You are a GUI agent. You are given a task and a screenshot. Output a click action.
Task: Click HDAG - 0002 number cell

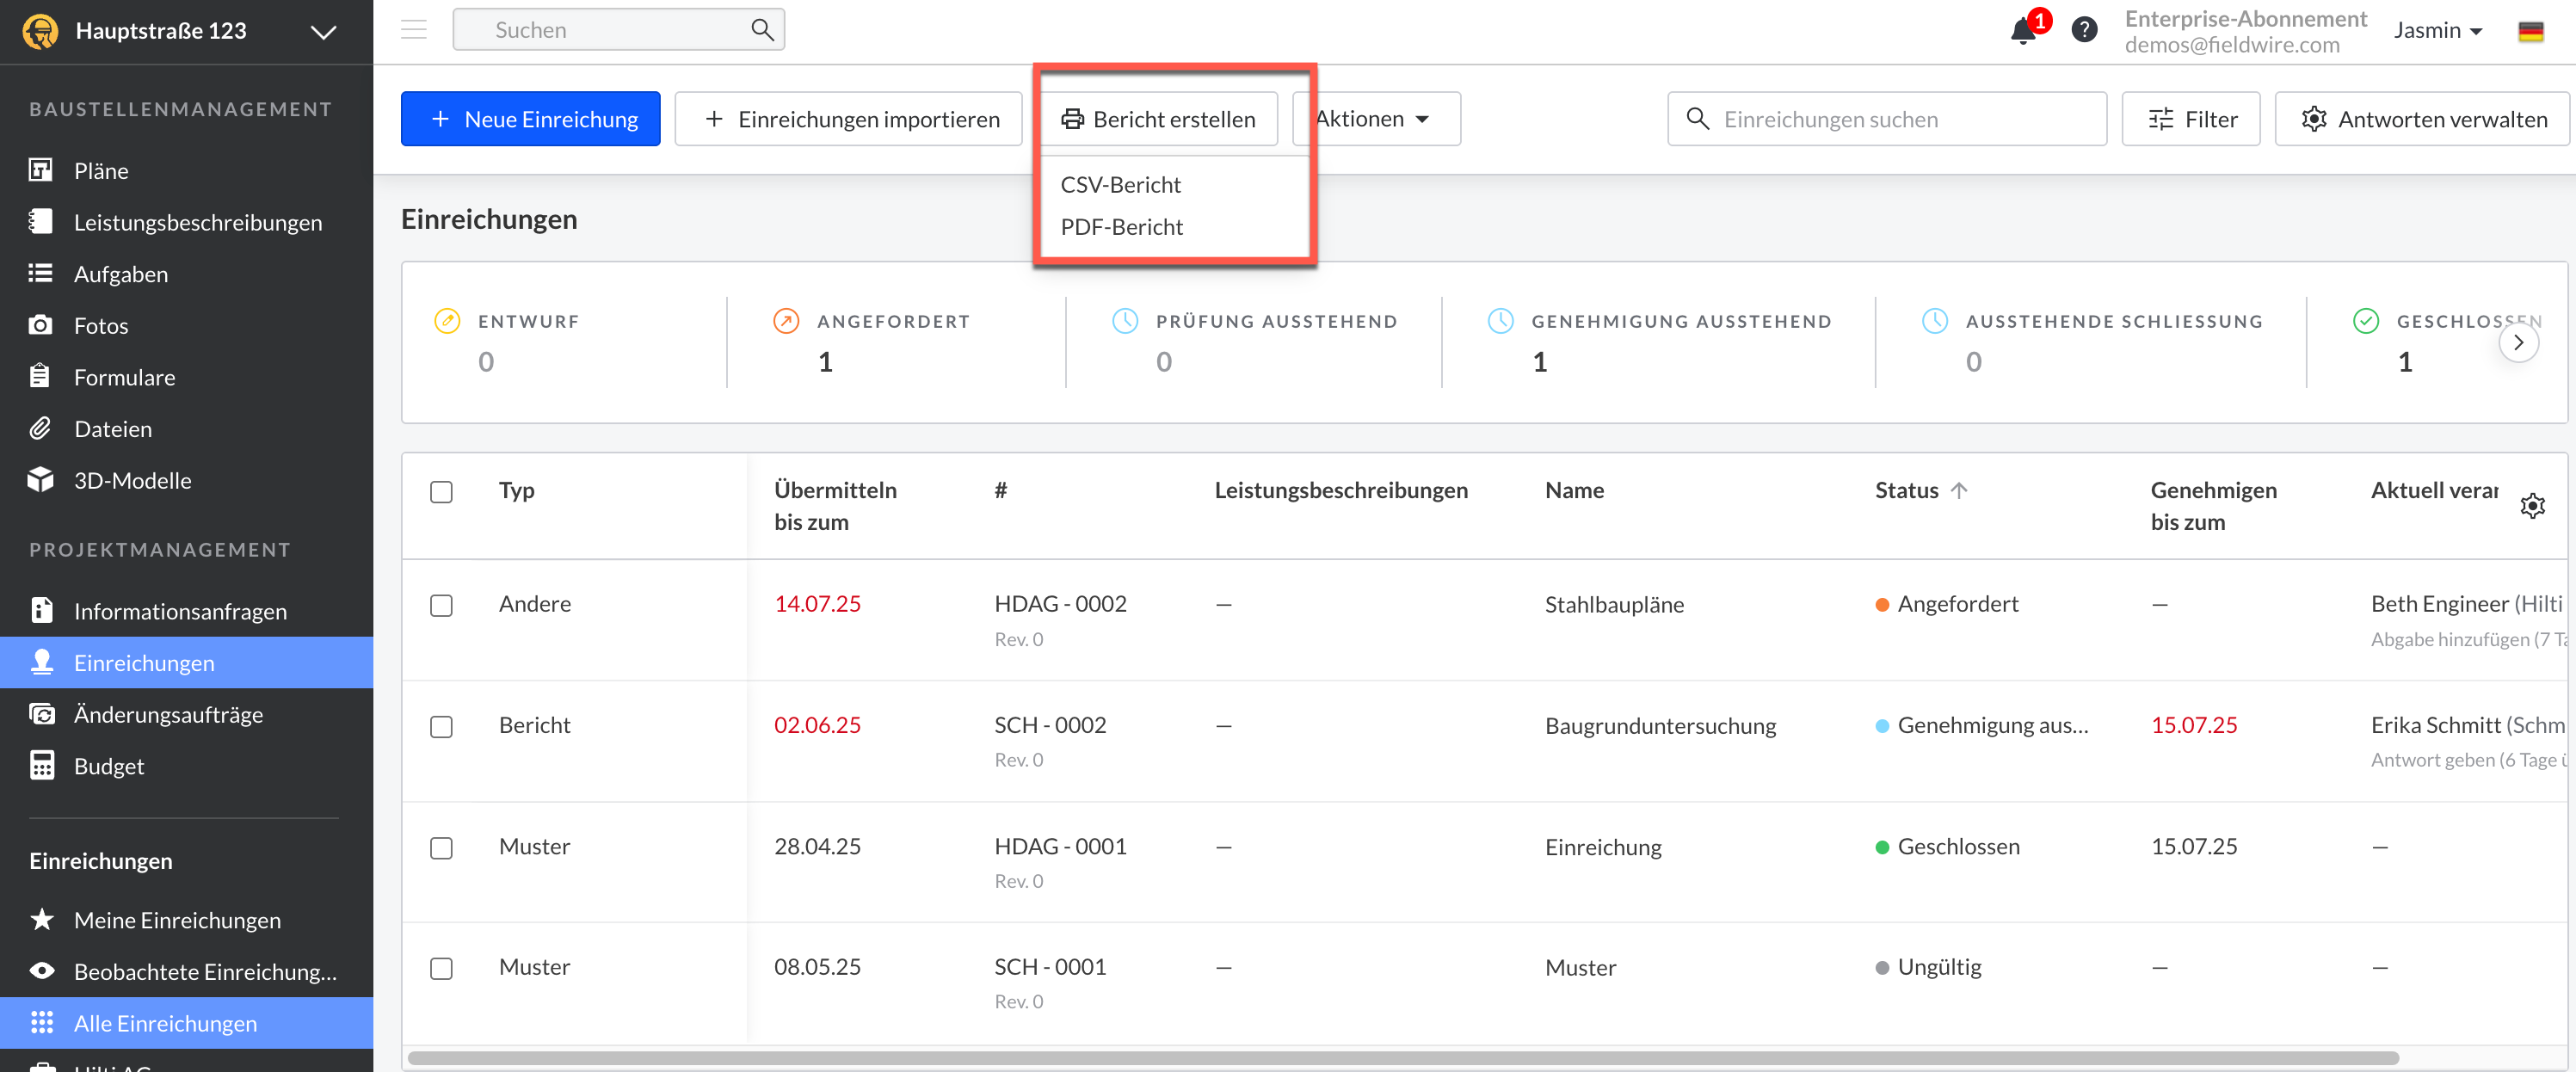coord(1060,604)
